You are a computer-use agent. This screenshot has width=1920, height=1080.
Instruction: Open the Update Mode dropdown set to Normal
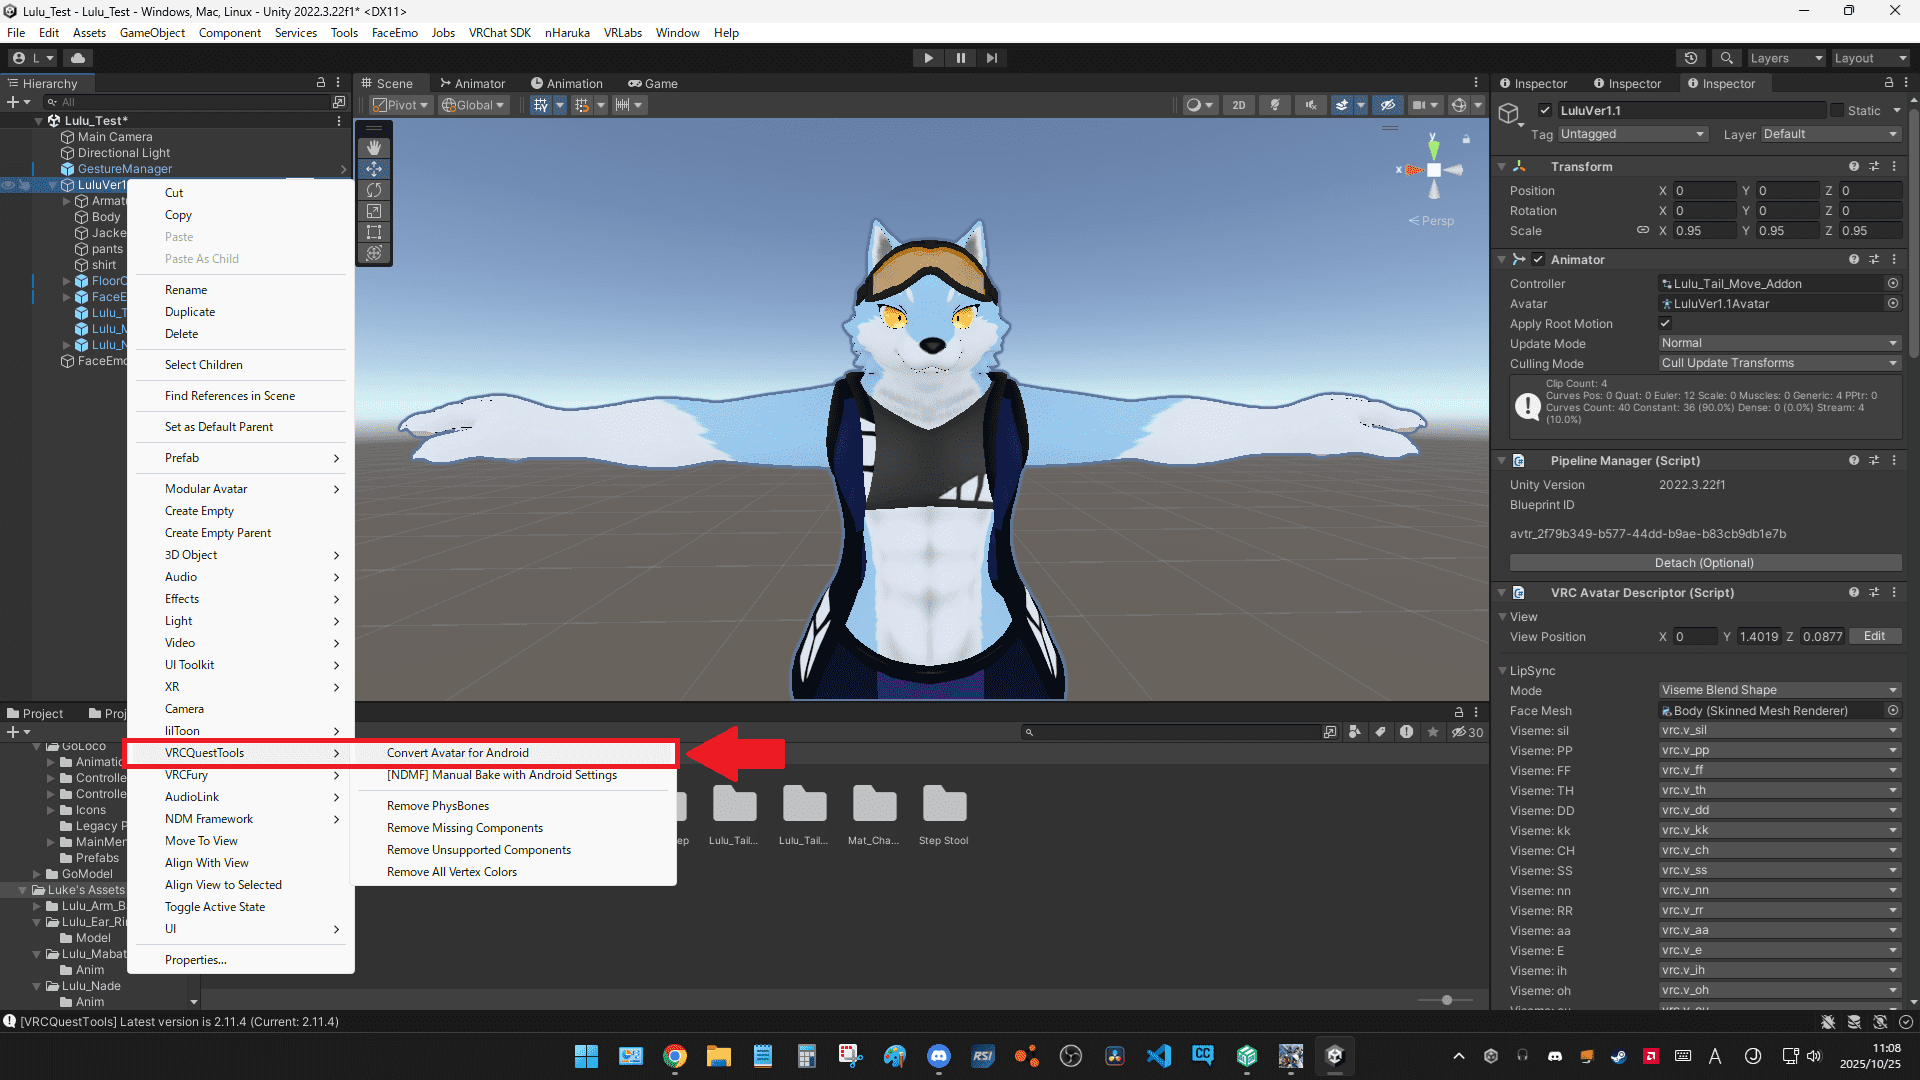coord(1778,343)
